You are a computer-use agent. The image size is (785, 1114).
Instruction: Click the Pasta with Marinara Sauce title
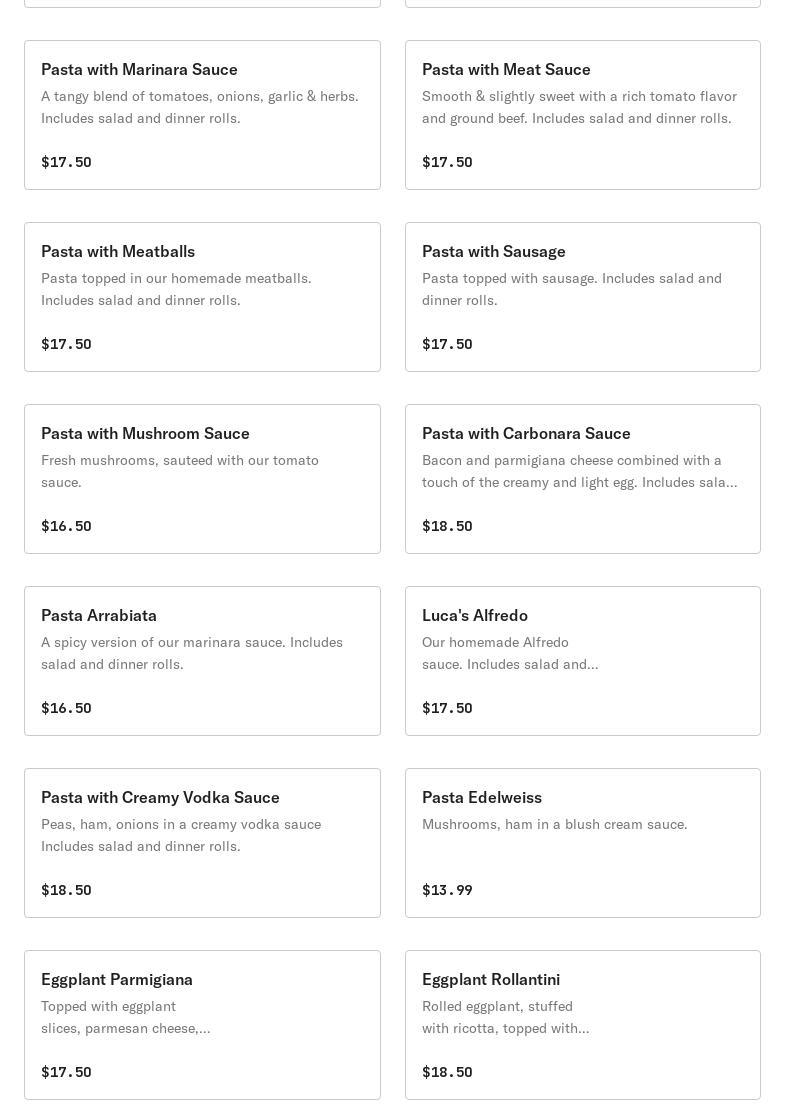pyautogui.click(x=139, y=70)
